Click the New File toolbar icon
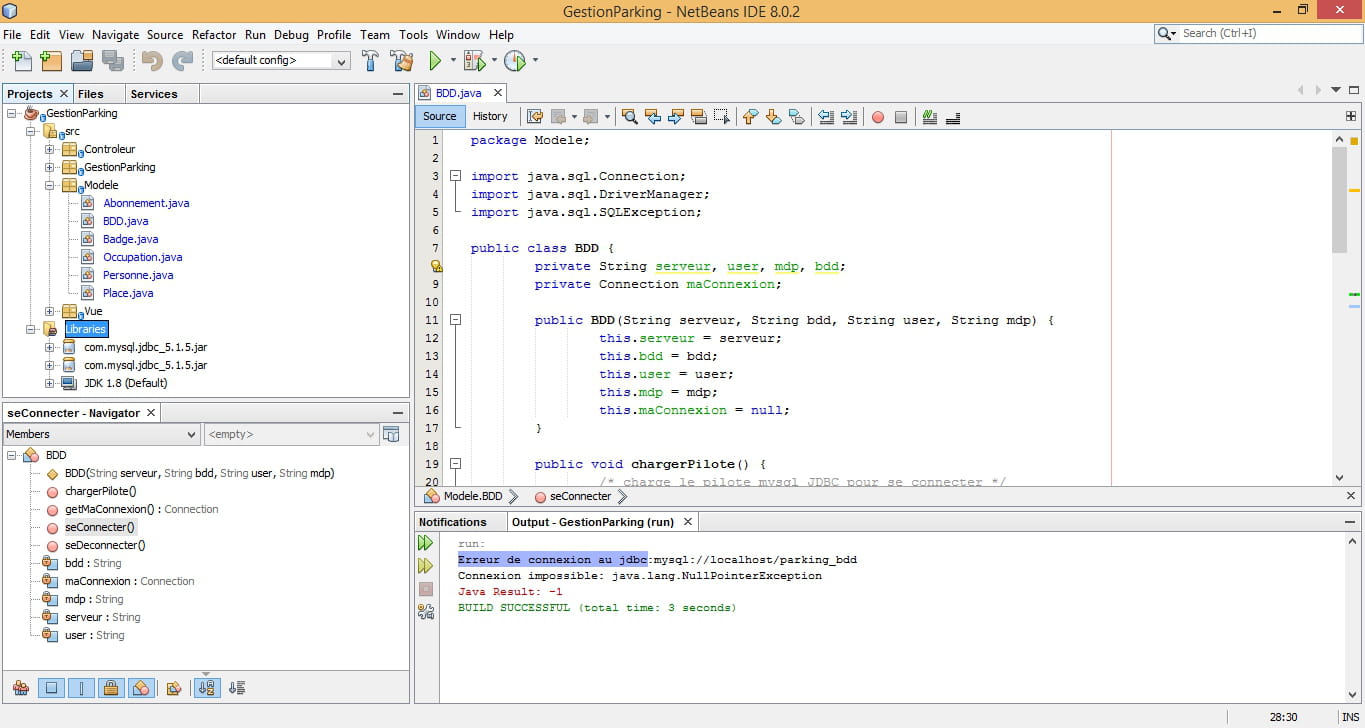 pyautogui.click(x=20, y=61)
